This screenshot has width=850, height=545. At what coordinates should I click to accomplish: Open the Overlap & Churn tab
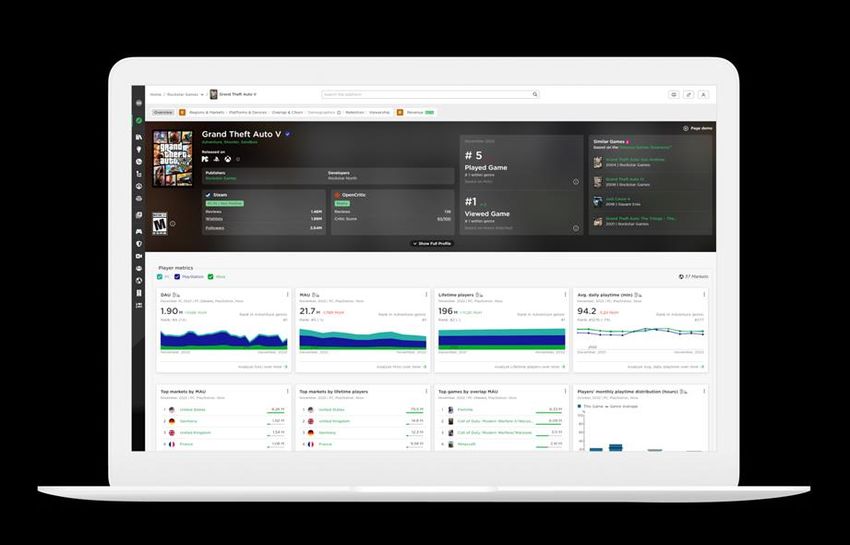pos(287,112)
